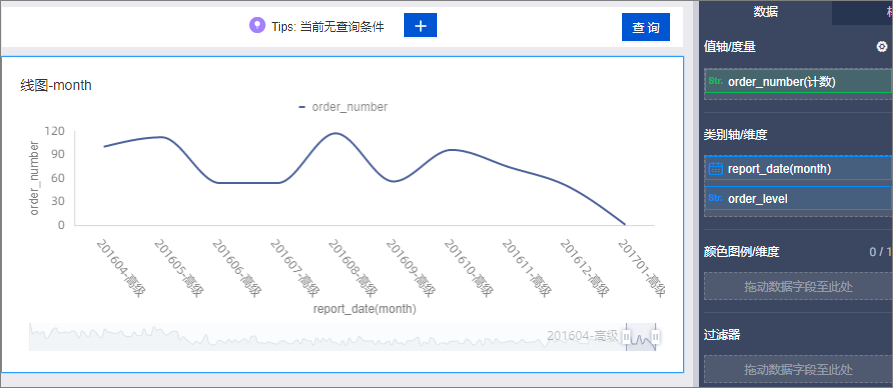
Task: Click the chart title 线图-month
Action: (56, 85)
